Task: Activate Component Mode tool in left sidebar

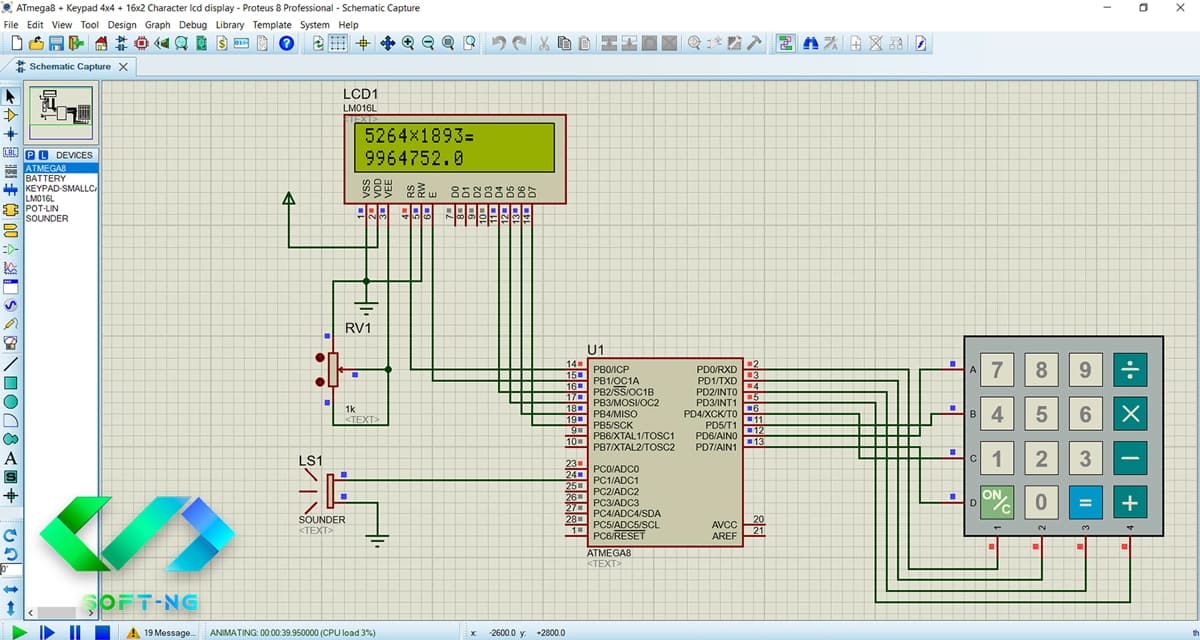Action: tap(11, 115)
